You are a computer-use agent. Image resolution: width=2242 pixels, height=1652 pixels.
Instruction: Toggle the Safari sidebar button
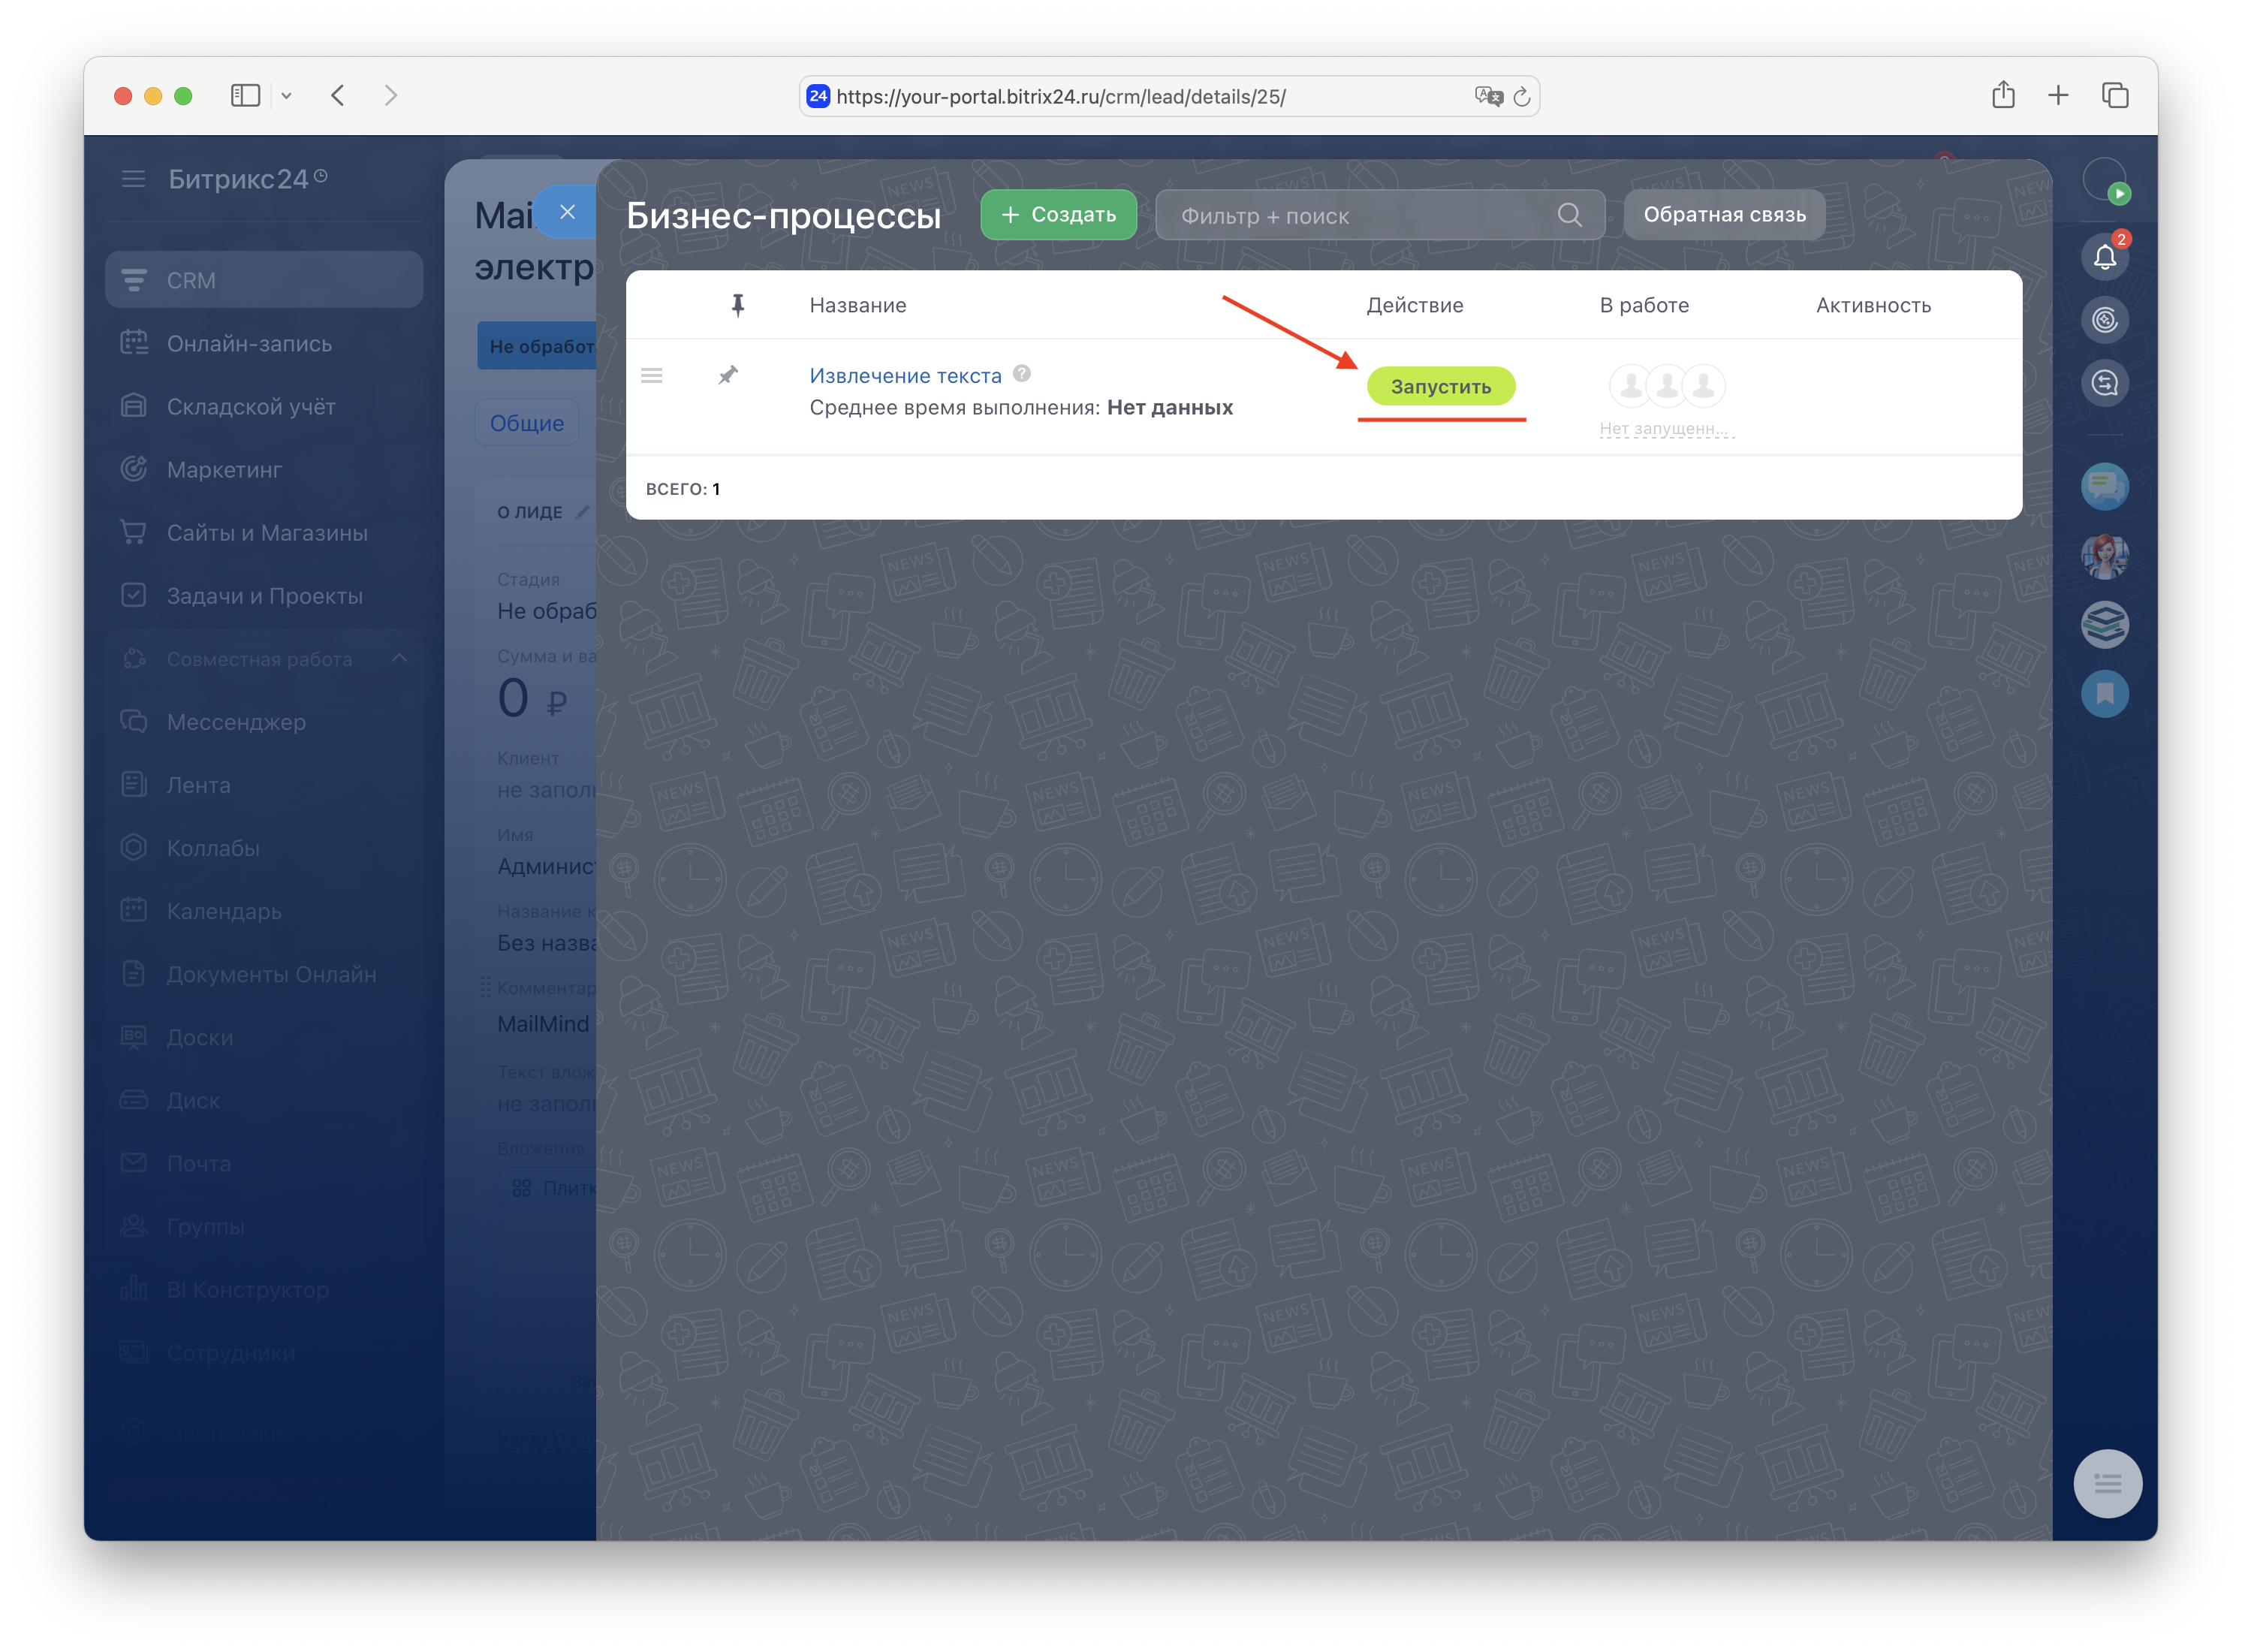245,96
